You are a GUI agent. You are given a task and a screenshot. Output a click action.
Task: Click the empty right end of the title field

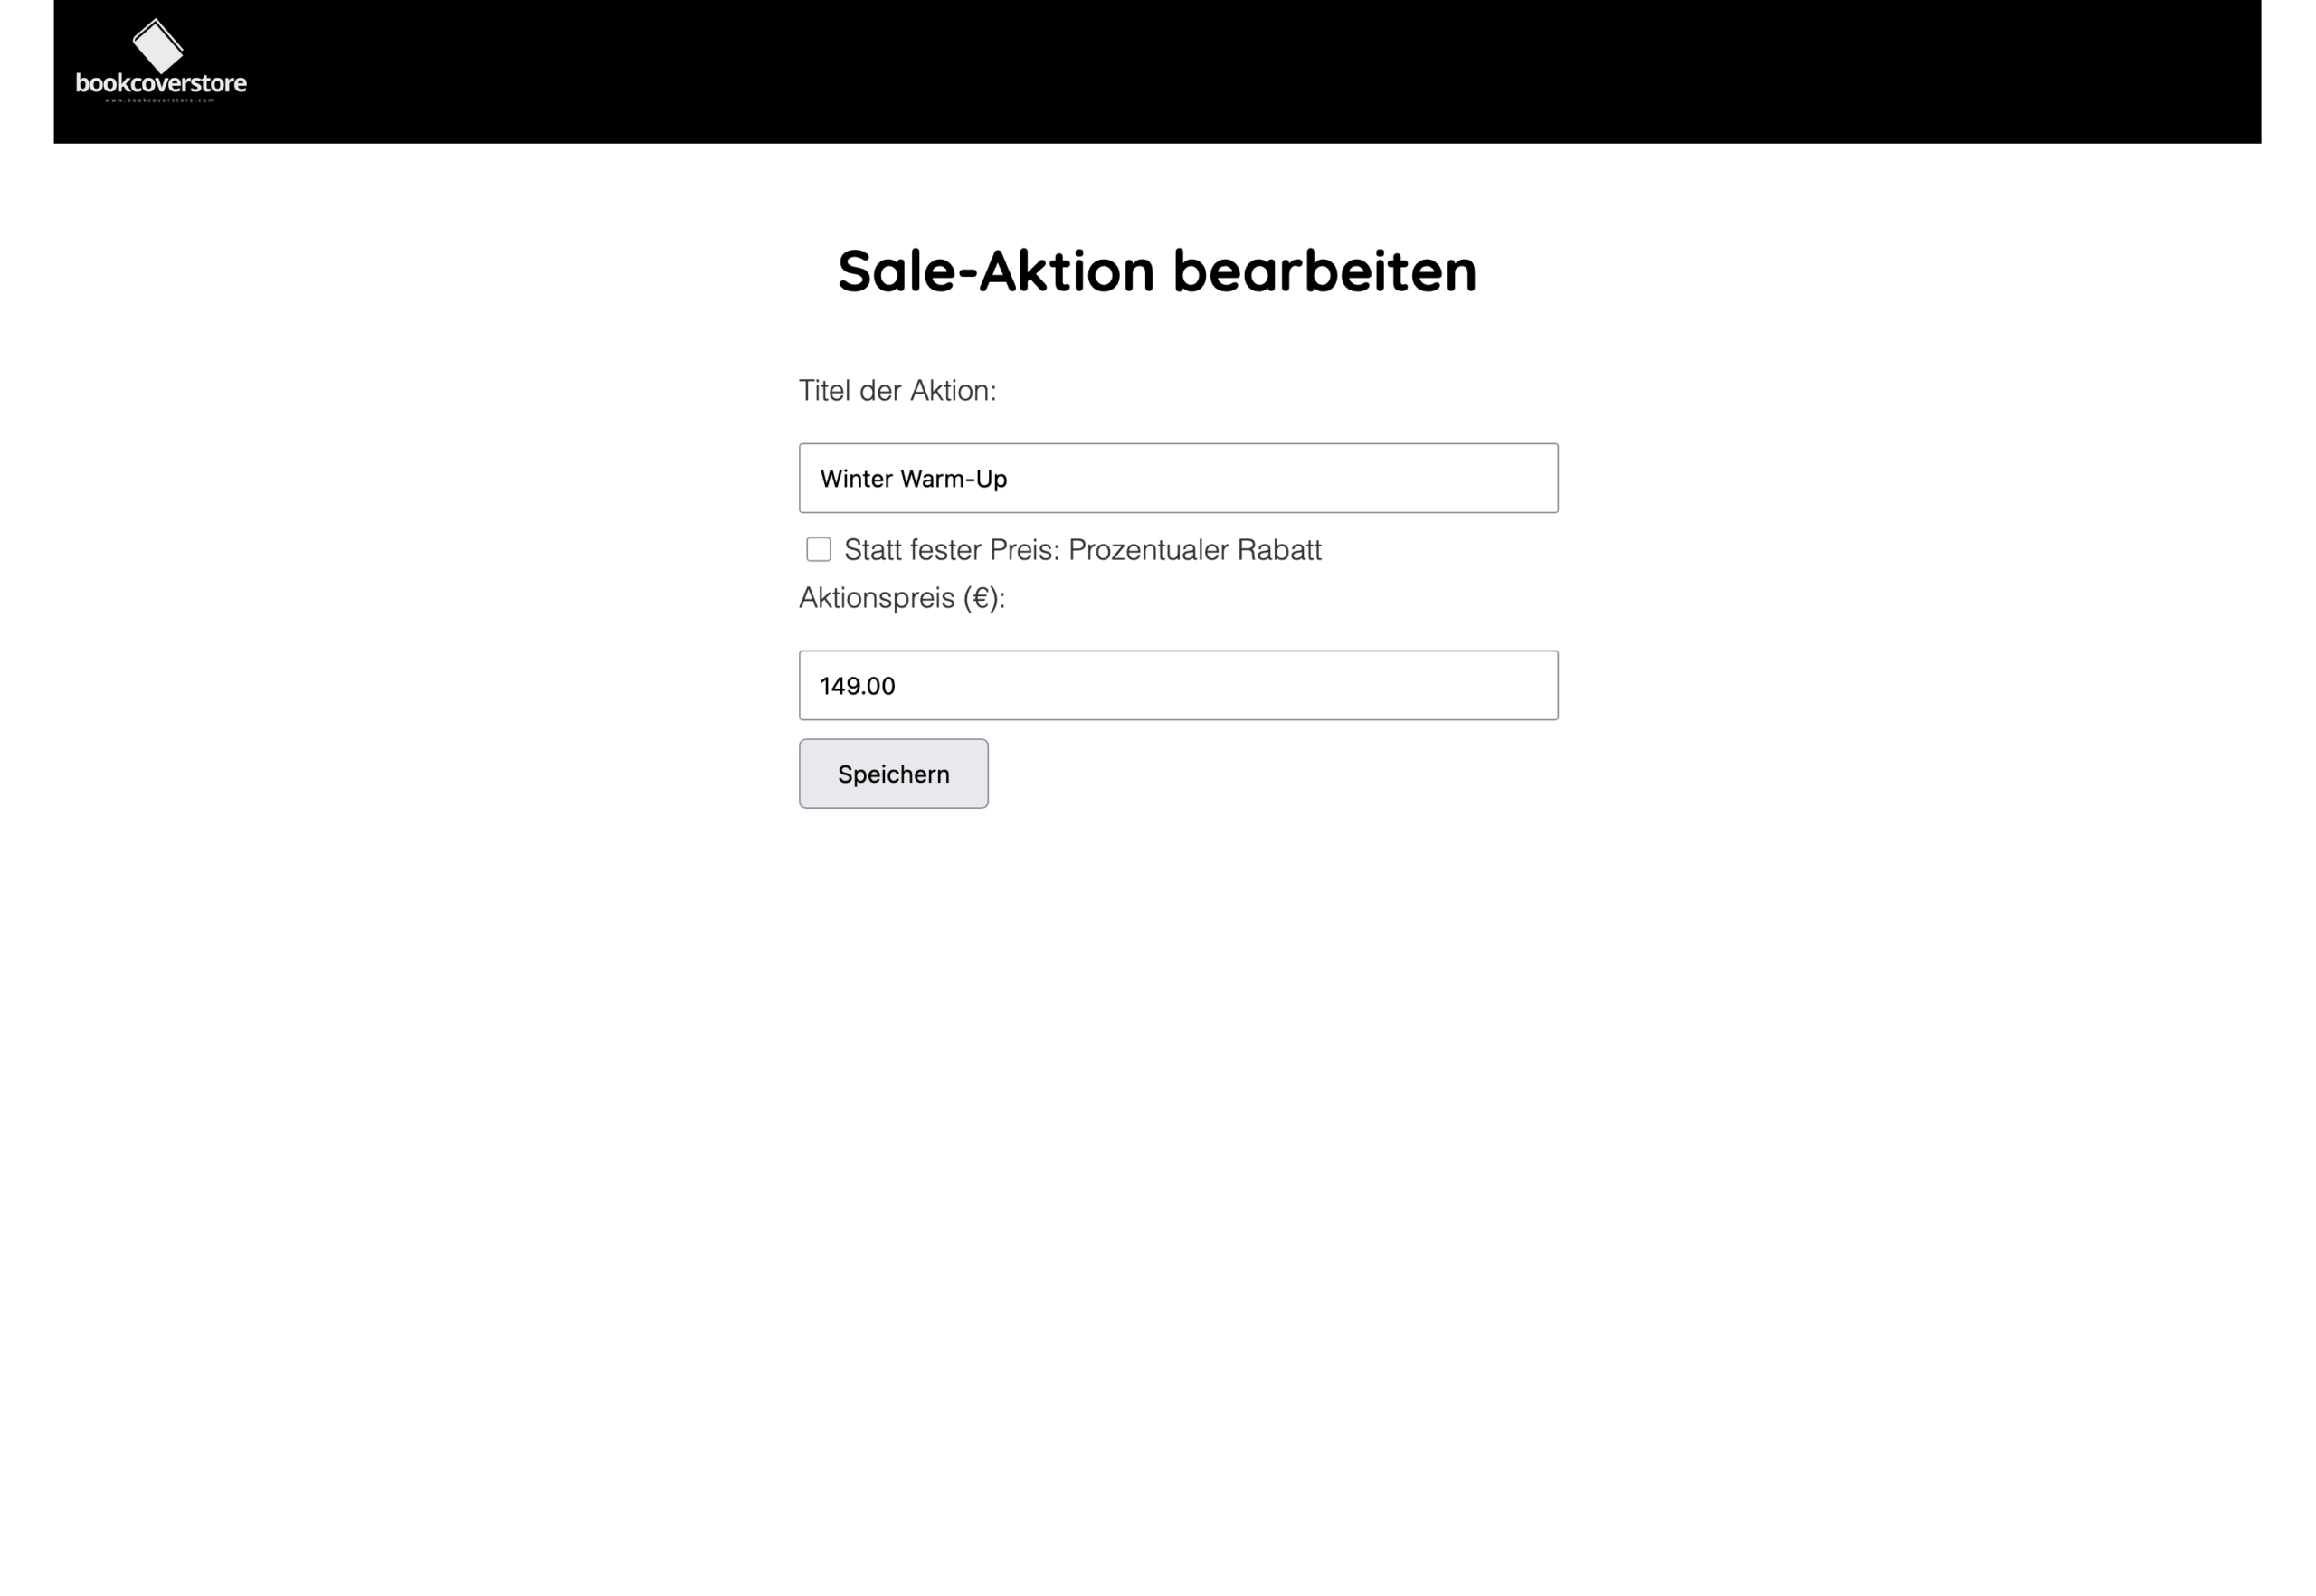(1450, 478)
